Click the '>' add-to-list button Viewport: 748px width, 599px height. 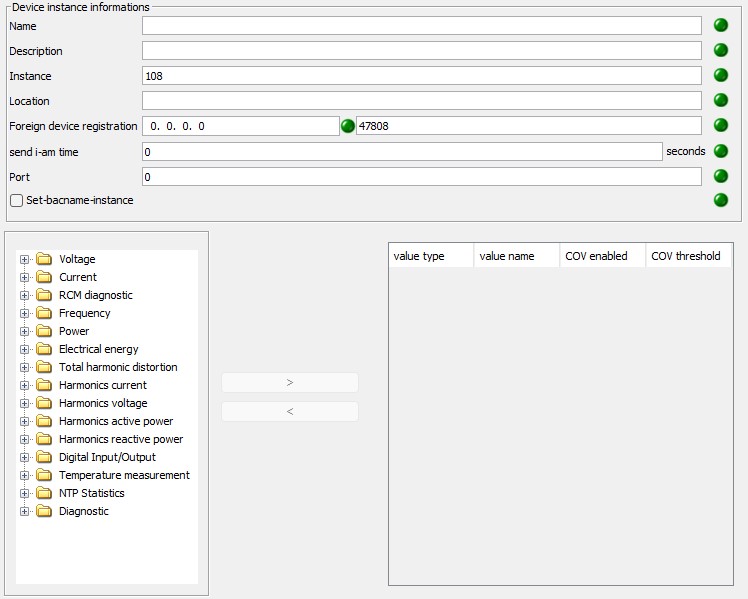(x=289, y=382)
